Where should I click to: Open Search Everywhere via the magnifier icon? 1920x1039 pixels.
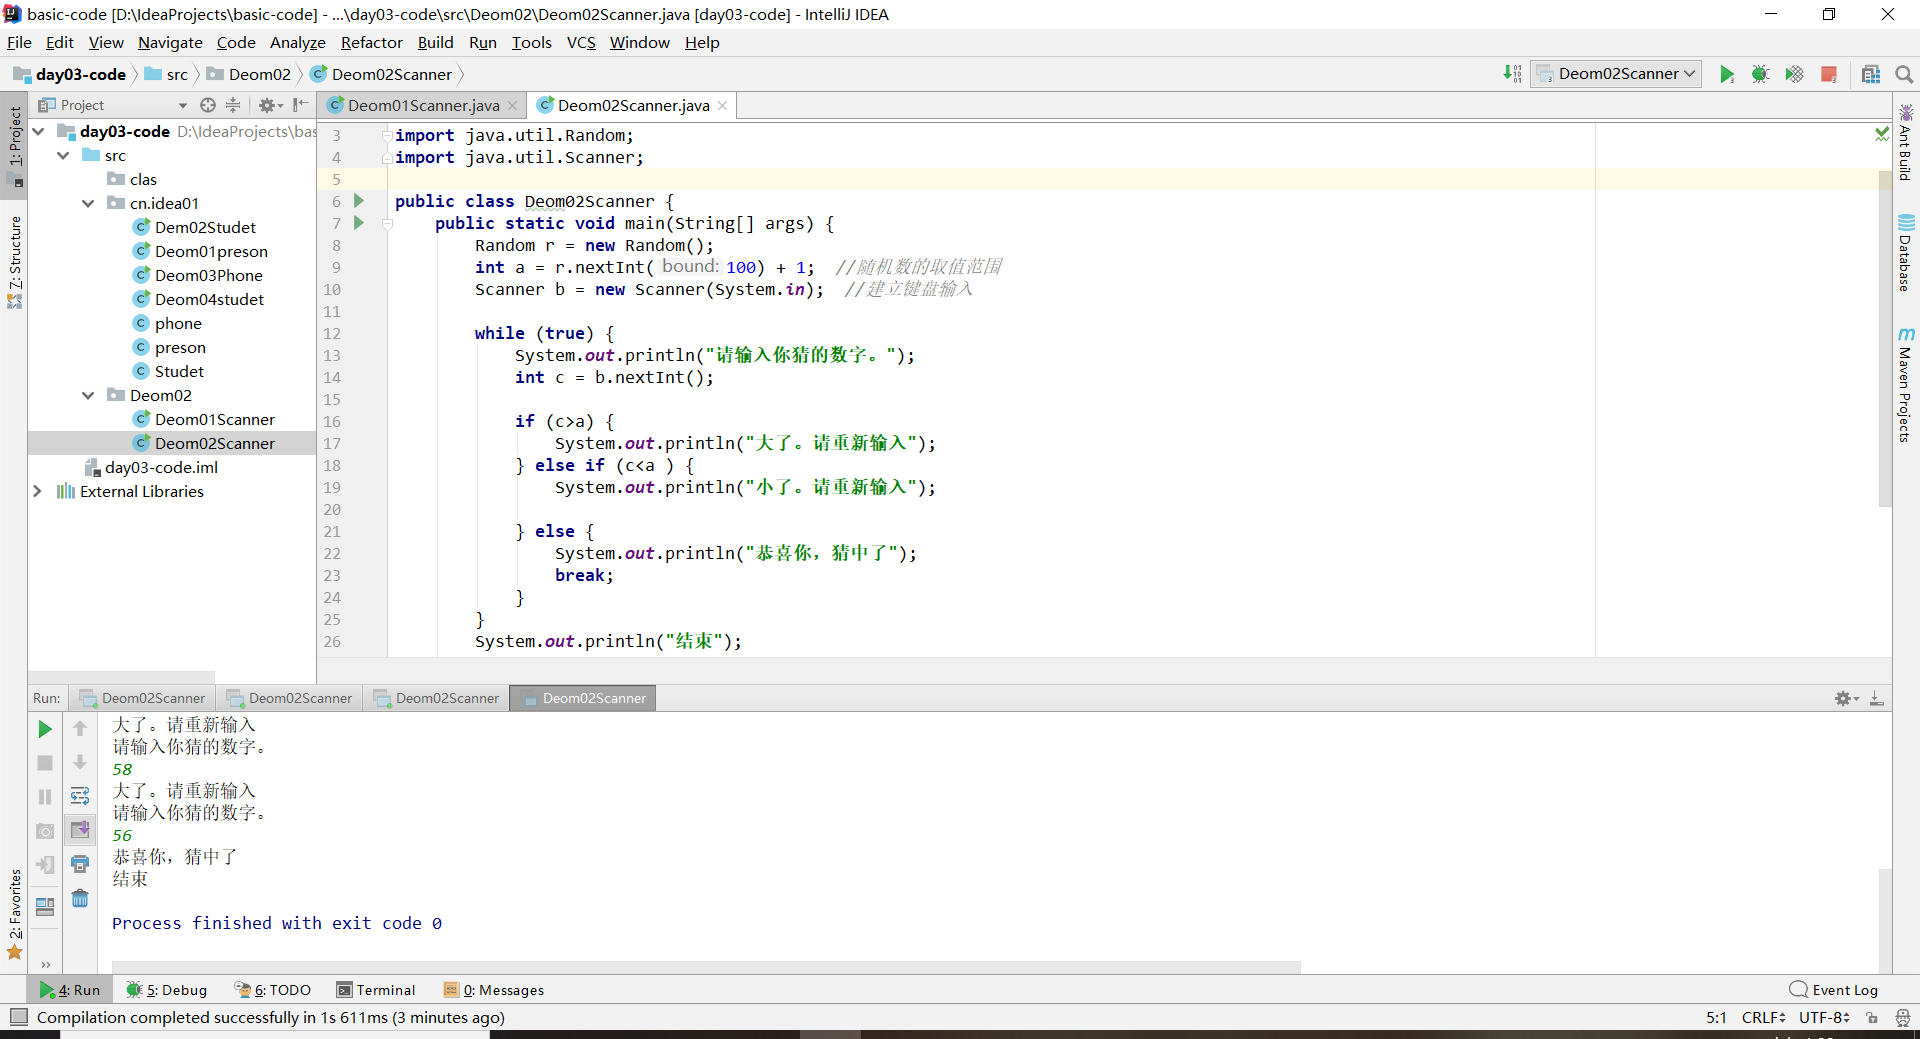(x=1904, y=74)
